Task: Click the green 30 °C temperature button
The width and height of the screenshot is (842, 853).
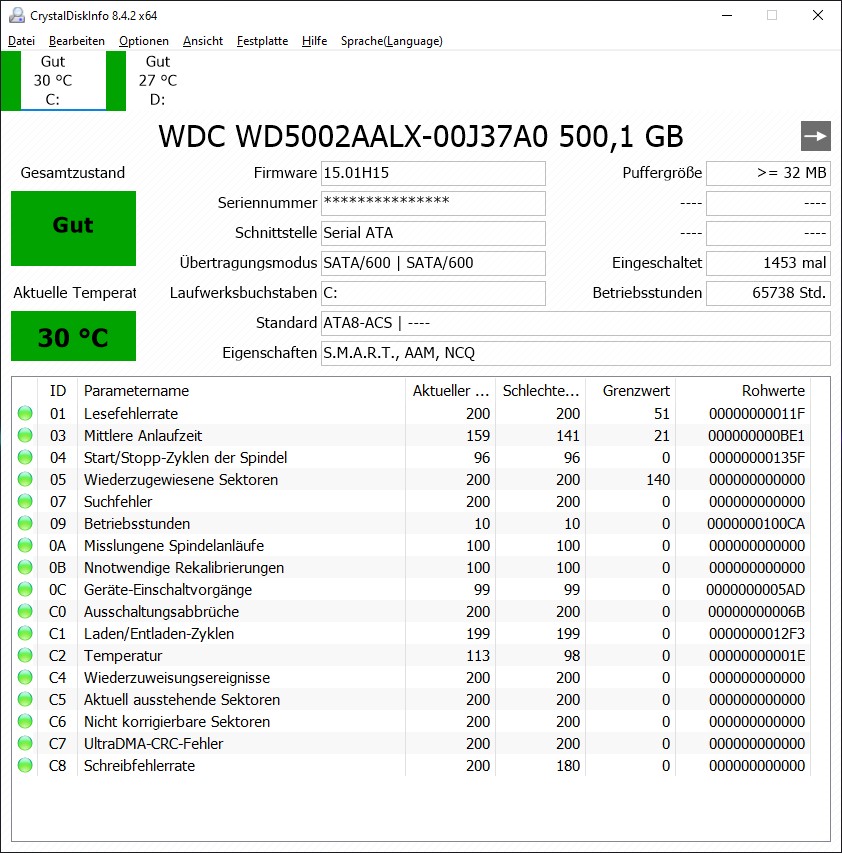Action: coord(73,336)
